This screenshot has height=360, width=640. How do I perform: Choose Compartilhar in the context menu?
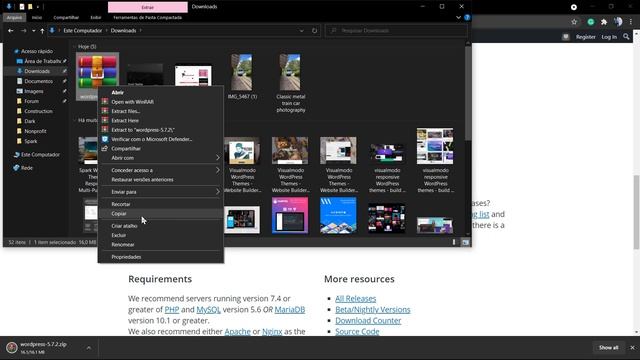[x=161, y=149]
